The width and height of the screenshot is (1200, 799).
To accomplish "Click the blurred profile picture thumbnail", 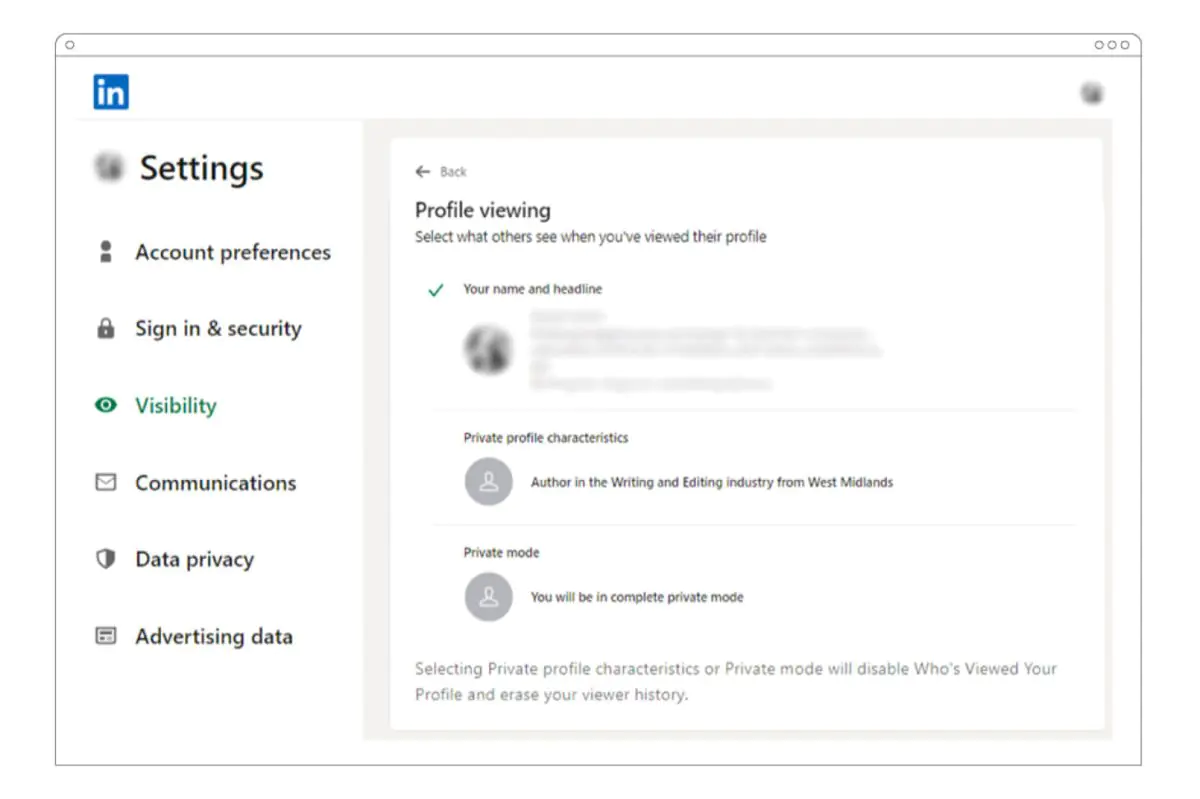I will click(x=489, y=349).
